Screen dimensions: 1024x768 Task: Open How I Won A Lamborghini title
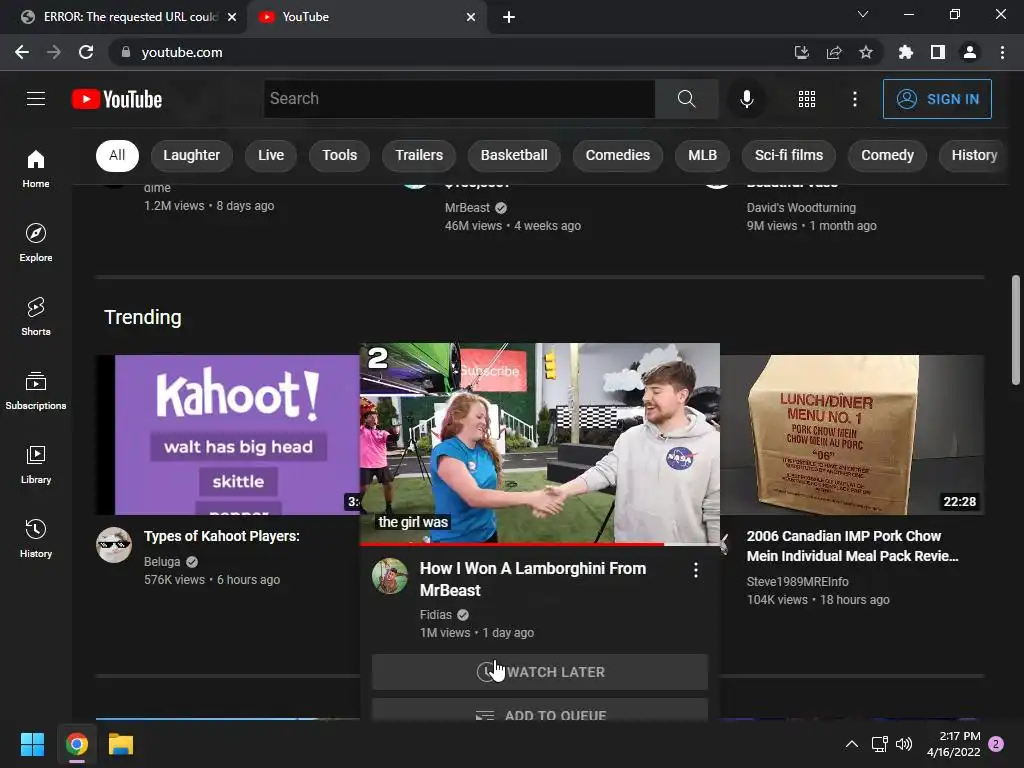pyautogui.click(x=533, y=579)
